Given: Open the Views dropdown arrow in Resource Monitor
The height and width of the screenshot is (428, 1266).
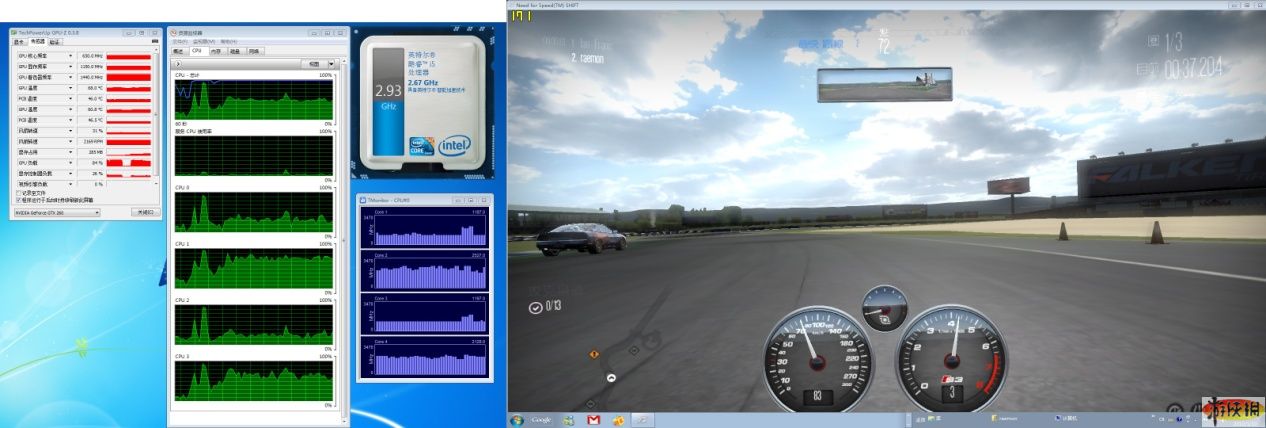Looking at the screenshot, I should [331, 64].
